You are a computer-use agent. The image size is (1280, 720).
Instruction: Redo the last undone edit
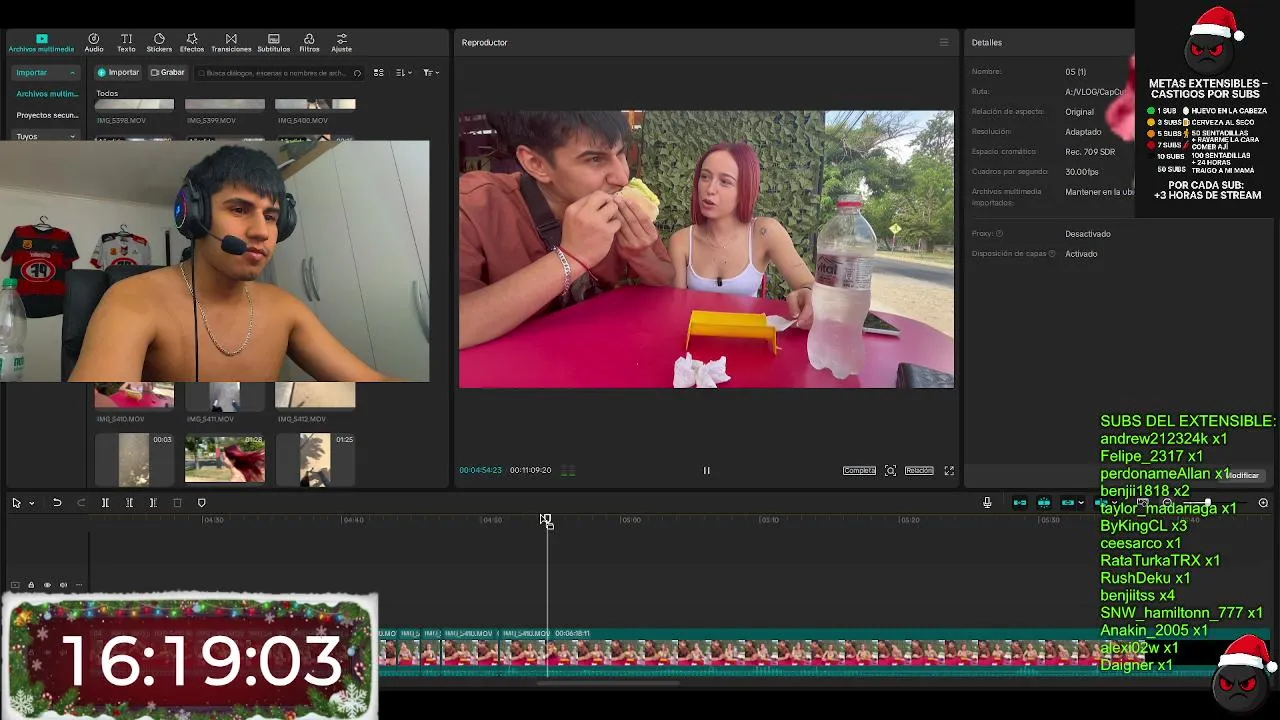click(81, 503)
